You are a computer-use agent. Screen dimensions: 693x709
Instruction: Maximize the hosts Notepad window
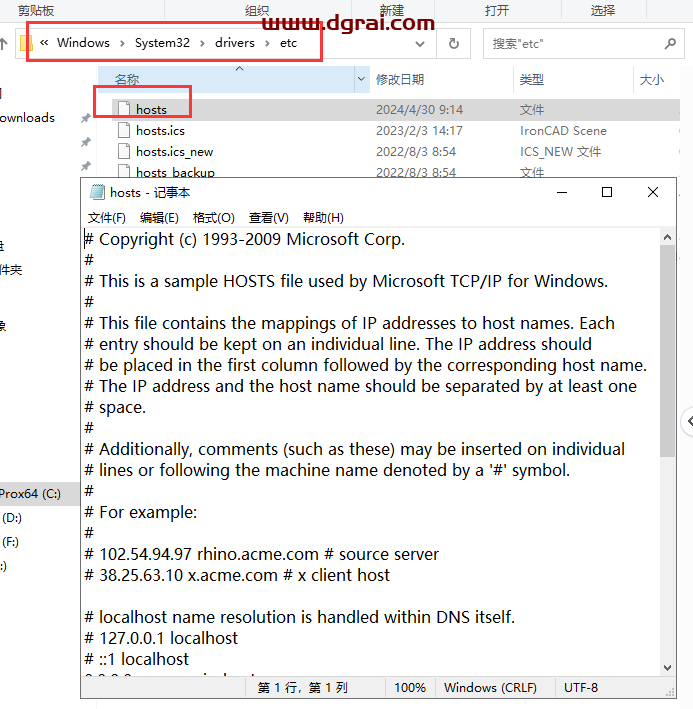tap(607, 192)
